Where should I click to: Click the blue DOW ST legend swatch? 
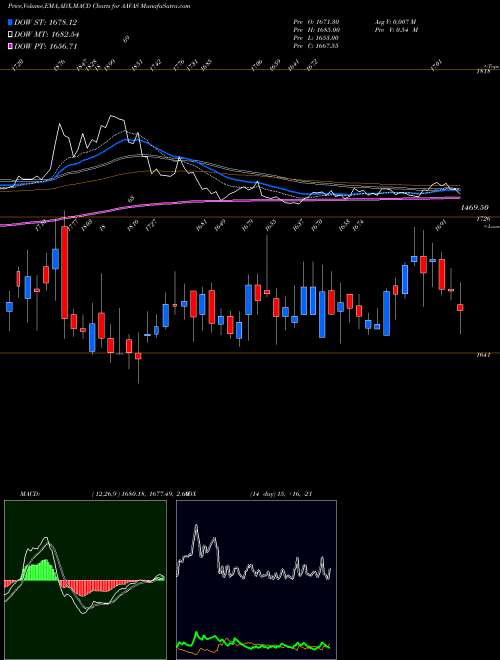(x=11, y=22)
